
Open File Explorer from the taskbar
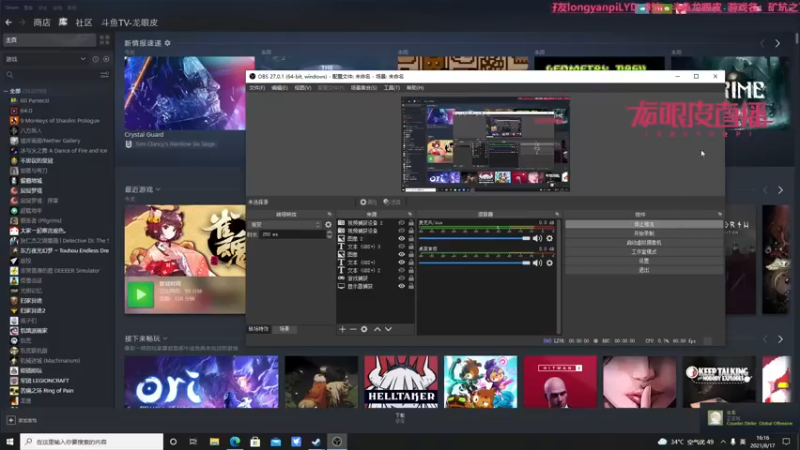tap(214, 441)
